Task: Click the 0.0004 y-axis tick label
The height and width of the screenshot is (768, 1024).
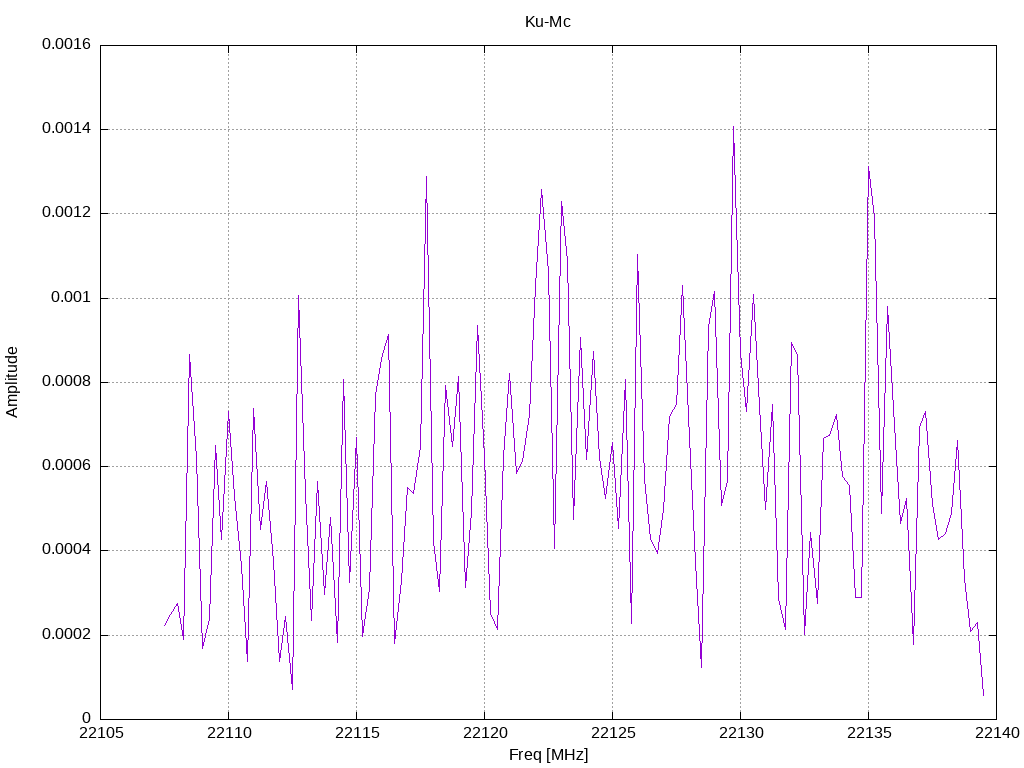Action: point(67,549)
